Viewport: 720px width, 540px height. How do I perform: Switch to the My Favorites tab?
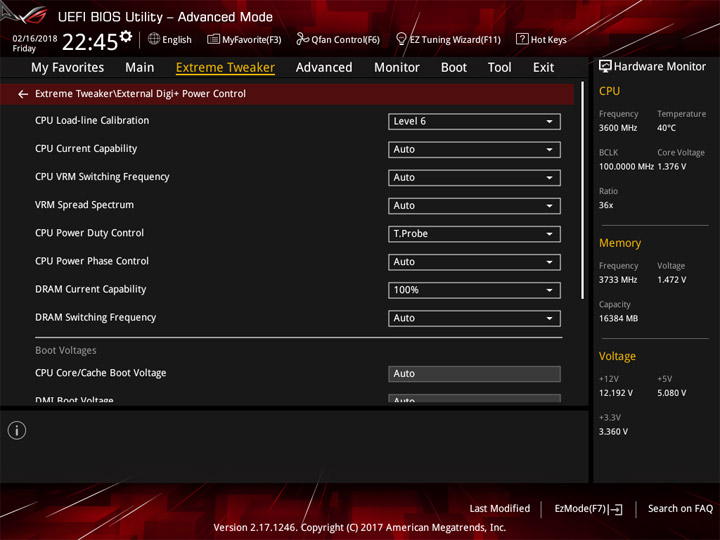(x=68, y=68)
